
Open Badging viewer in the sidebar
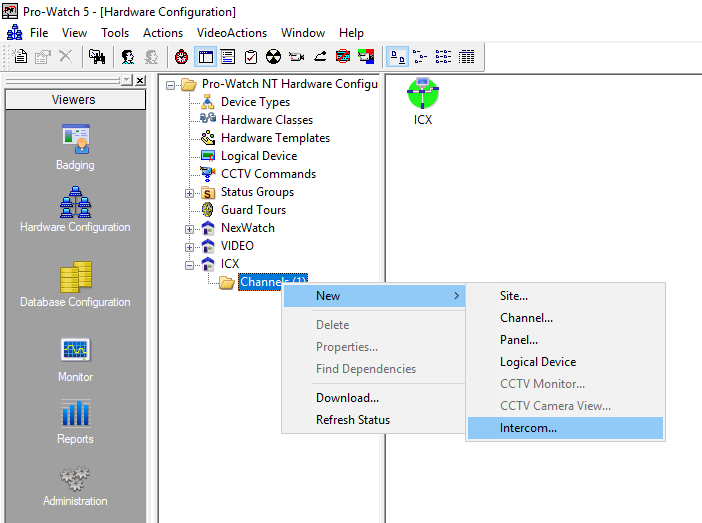coord(75,146)
